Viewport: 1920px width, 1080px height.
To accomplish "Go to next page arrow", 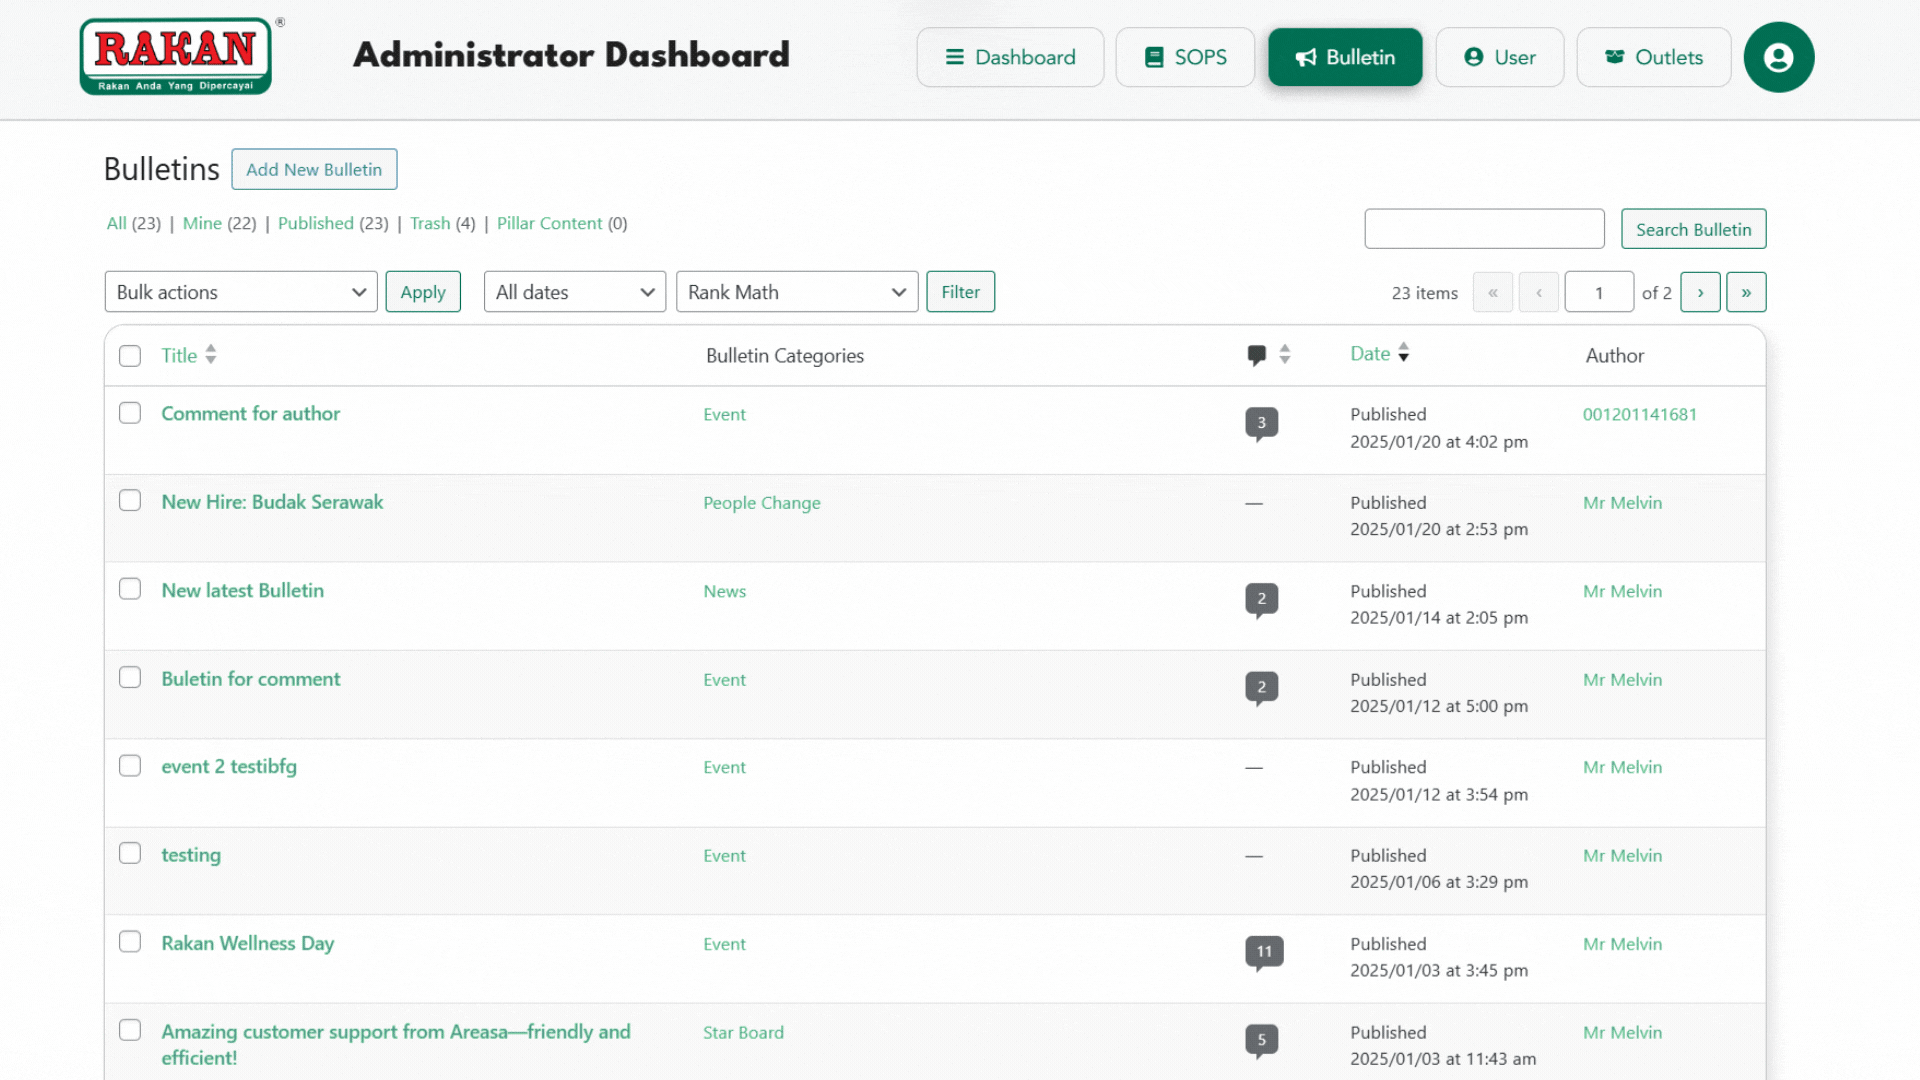I will point(1699,292).
